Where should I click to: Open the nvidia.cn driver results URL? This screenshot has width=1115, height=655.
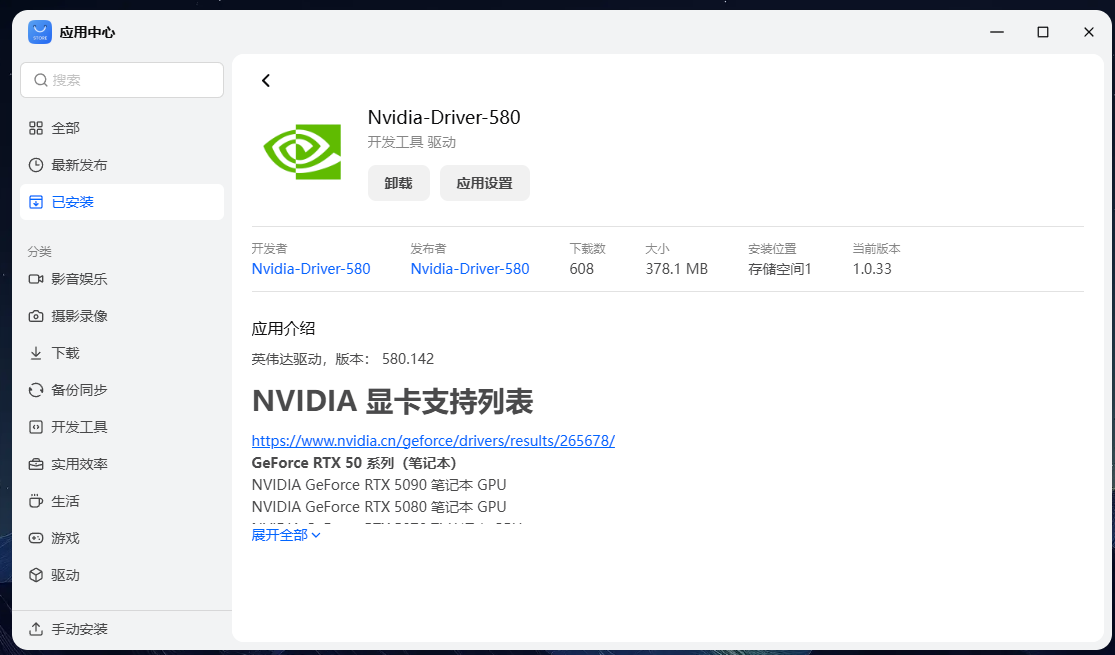tap(433, 440)
